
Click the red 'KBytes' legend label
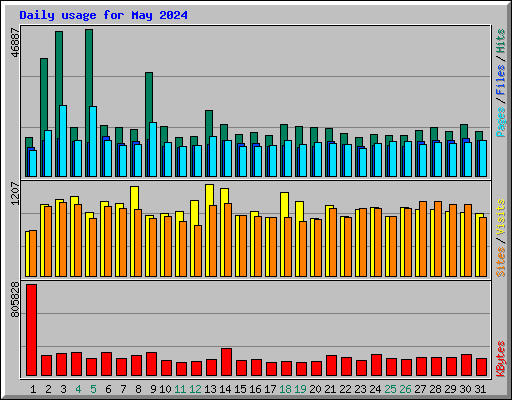pyautogui.click(x=501, y=359)
